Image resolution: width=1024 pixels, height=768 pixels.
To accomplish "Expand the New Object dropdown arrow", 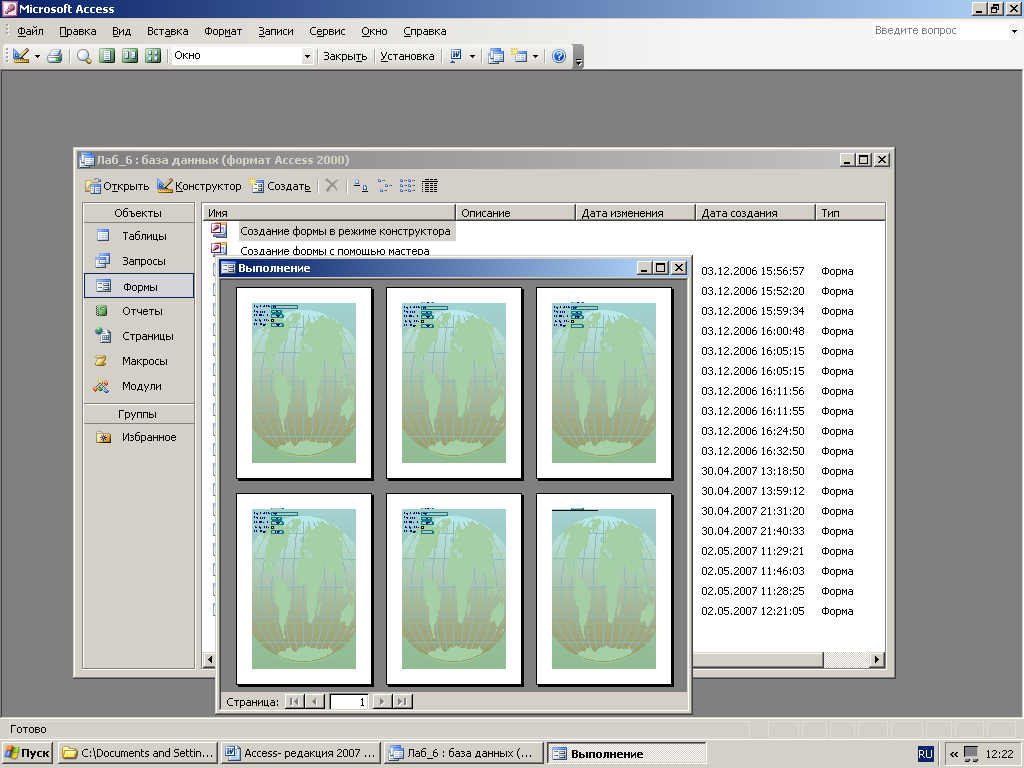I will [536, 56].
